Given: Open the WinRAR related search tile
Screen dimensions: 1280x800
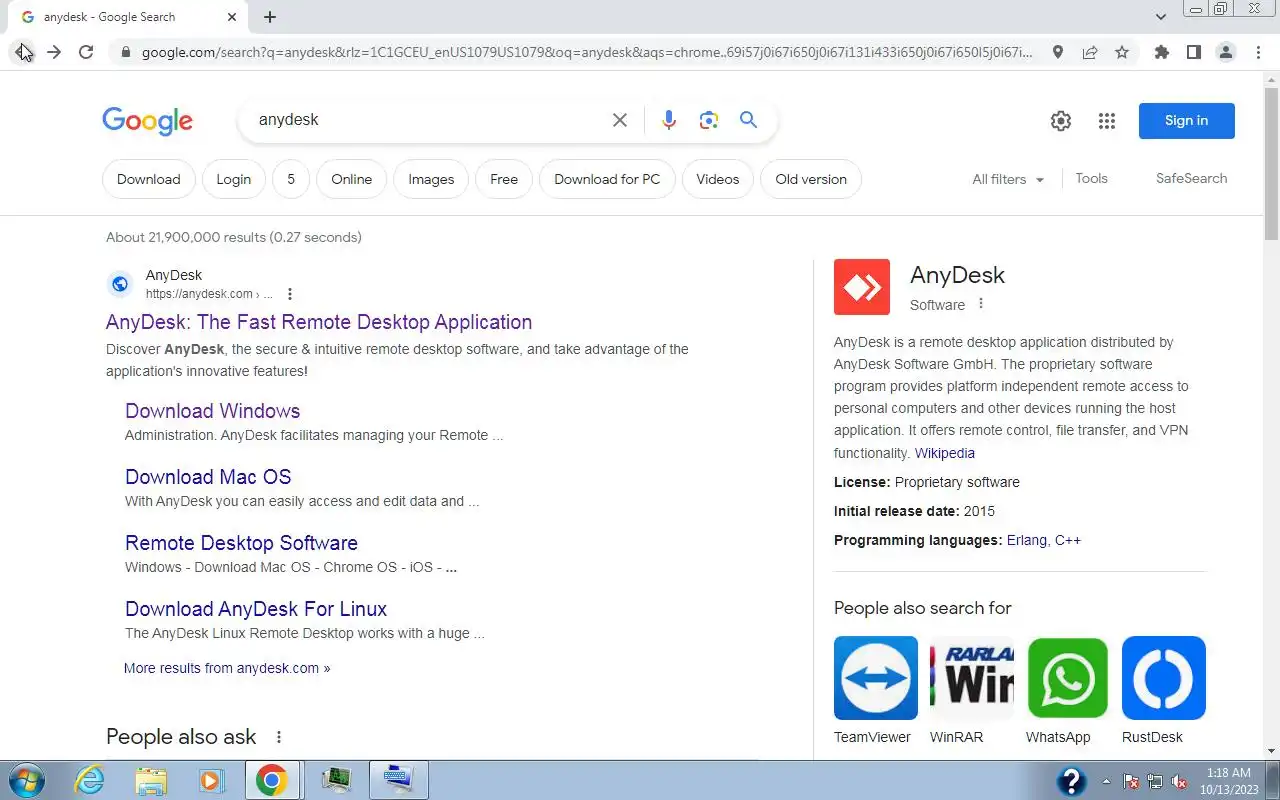Looking at the screenshot, I should point(972,690).
